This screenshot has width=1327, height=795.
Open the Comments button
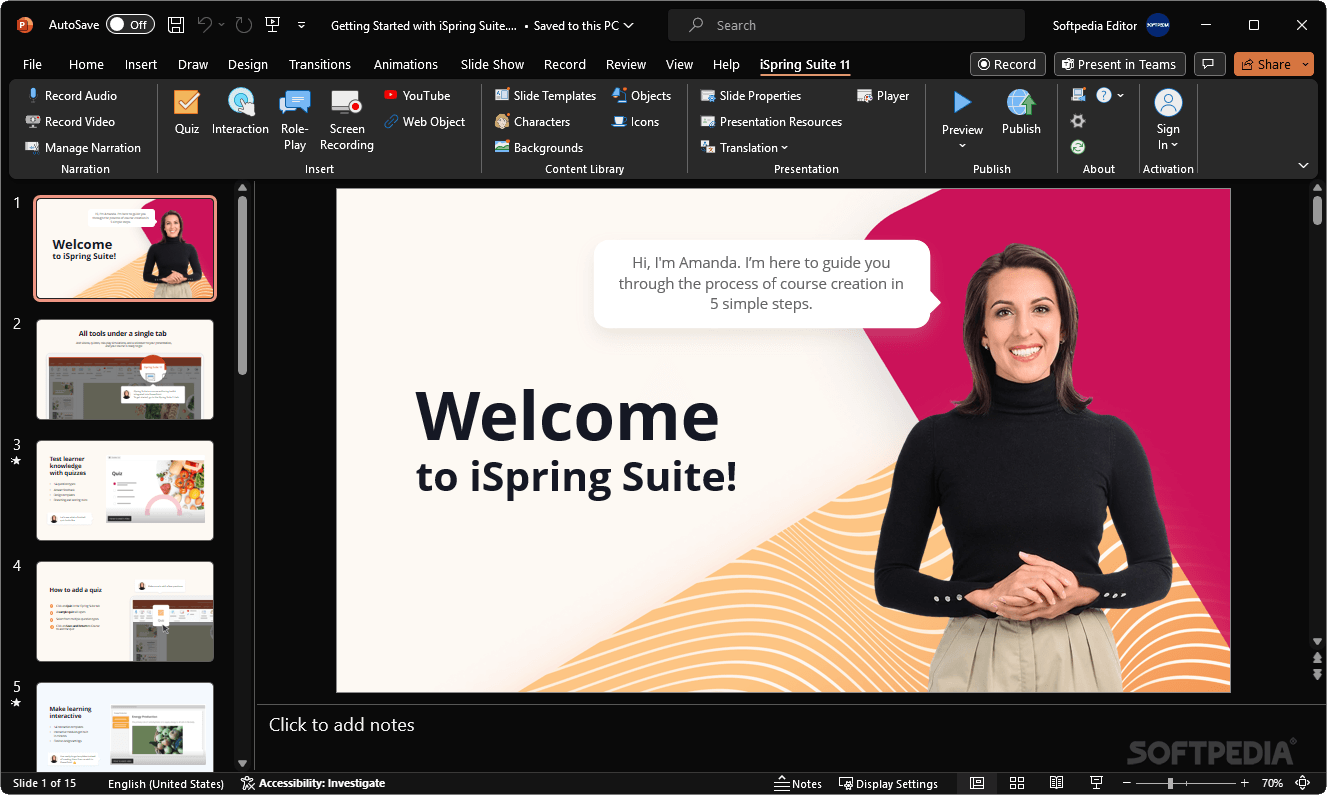pyautogui.click(x=1210, y=64)
